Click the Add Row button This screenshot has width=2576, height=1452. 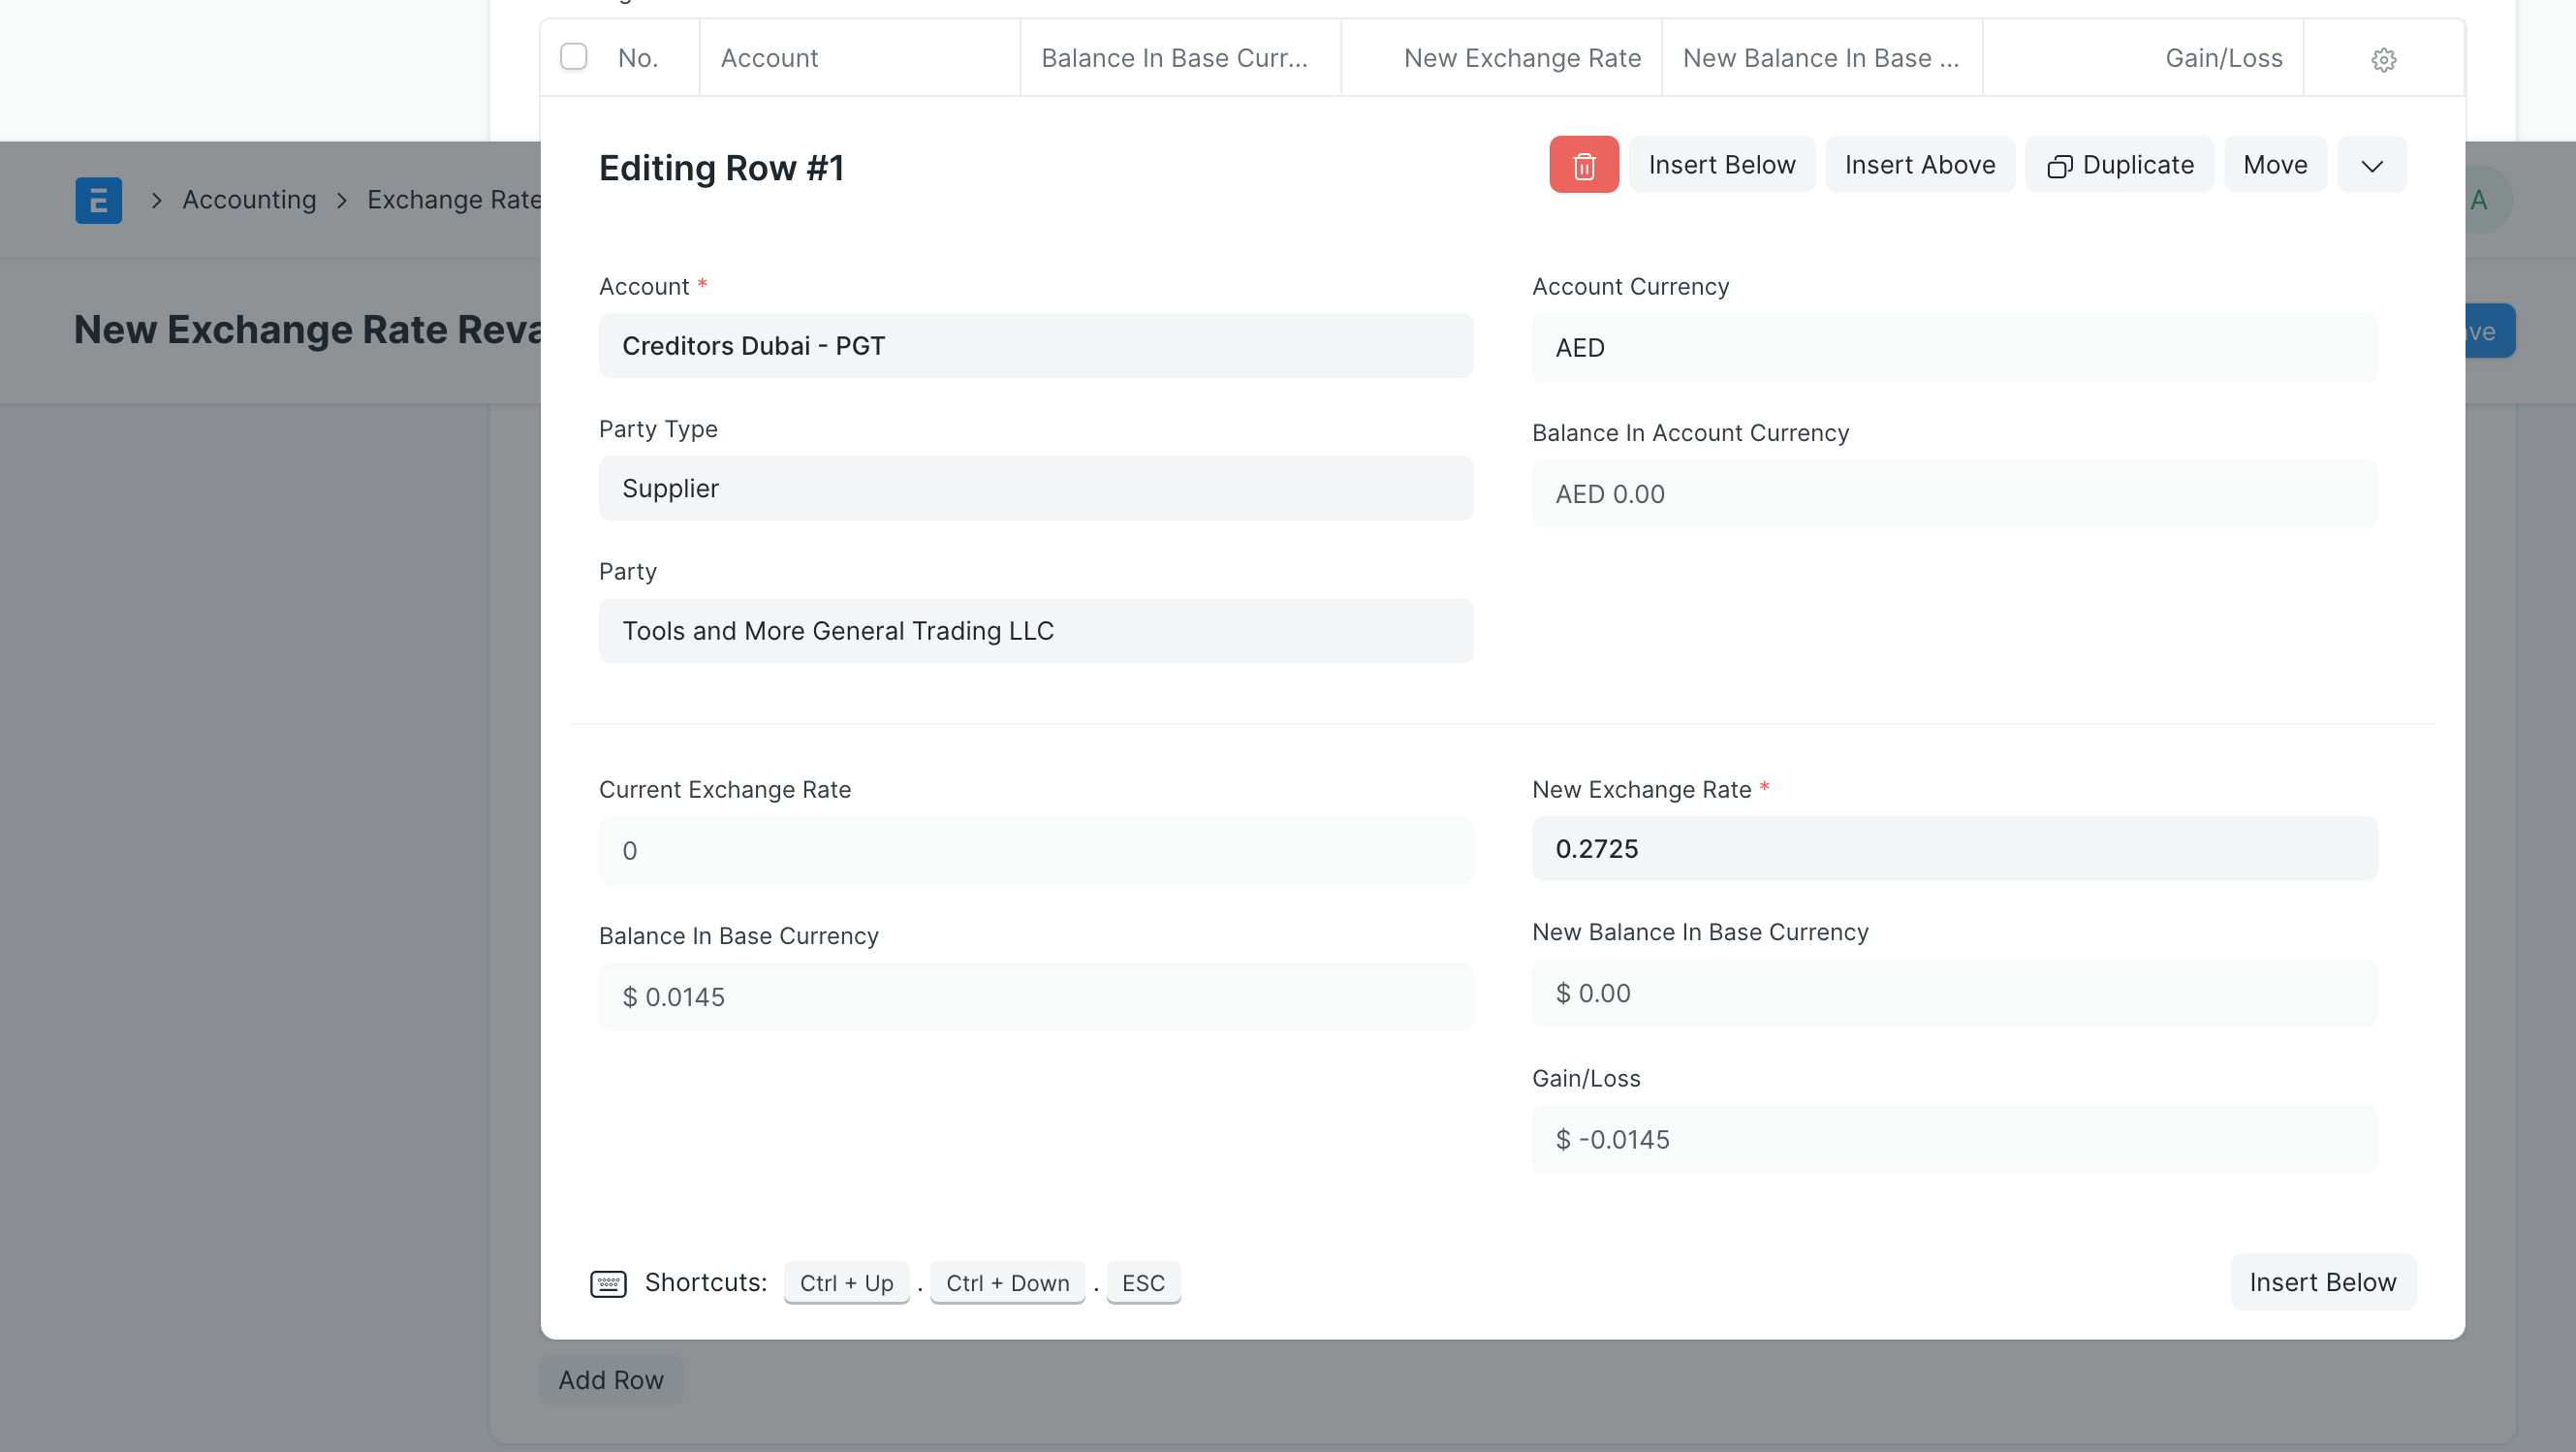(x=611, y=1380)
